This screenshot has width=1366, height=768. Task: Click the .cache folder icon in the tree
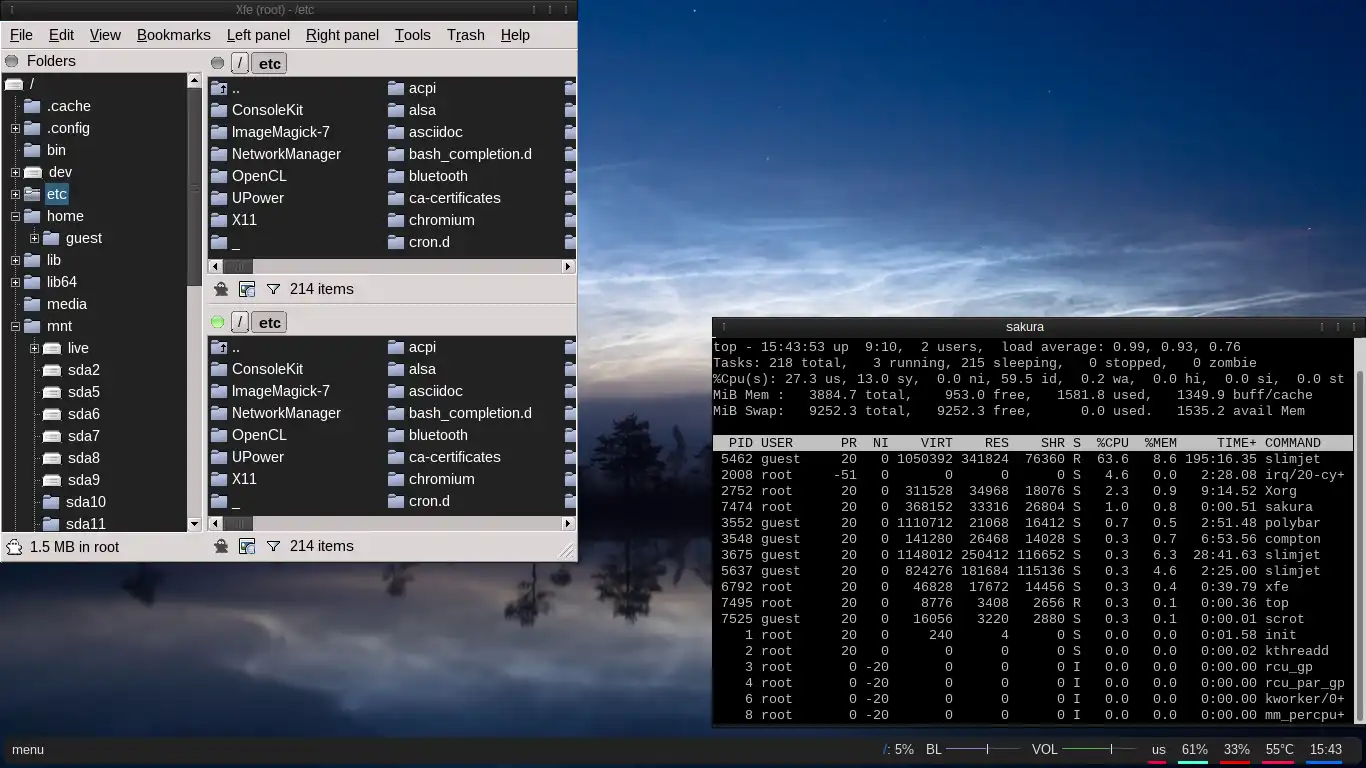point(33,106)
